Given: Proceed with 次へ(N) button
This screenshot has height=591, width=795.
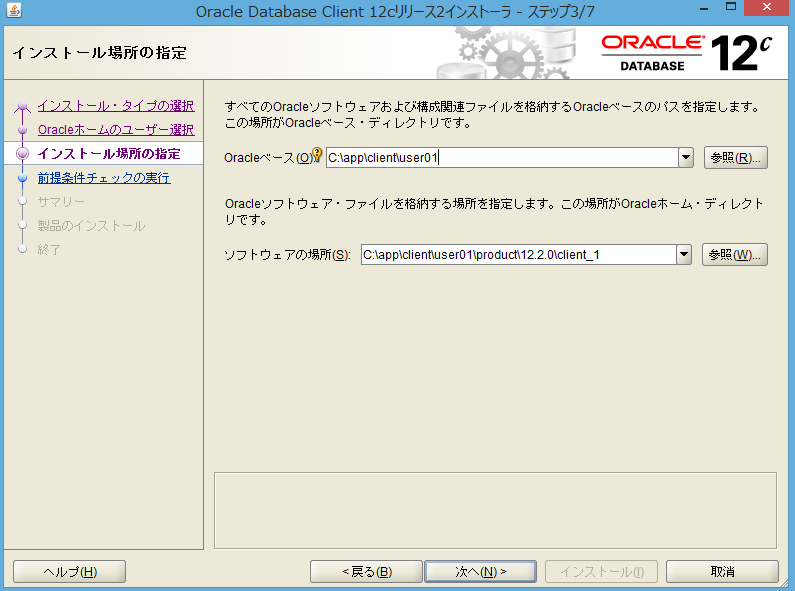Looking at the screenshot, I should 481,572.
